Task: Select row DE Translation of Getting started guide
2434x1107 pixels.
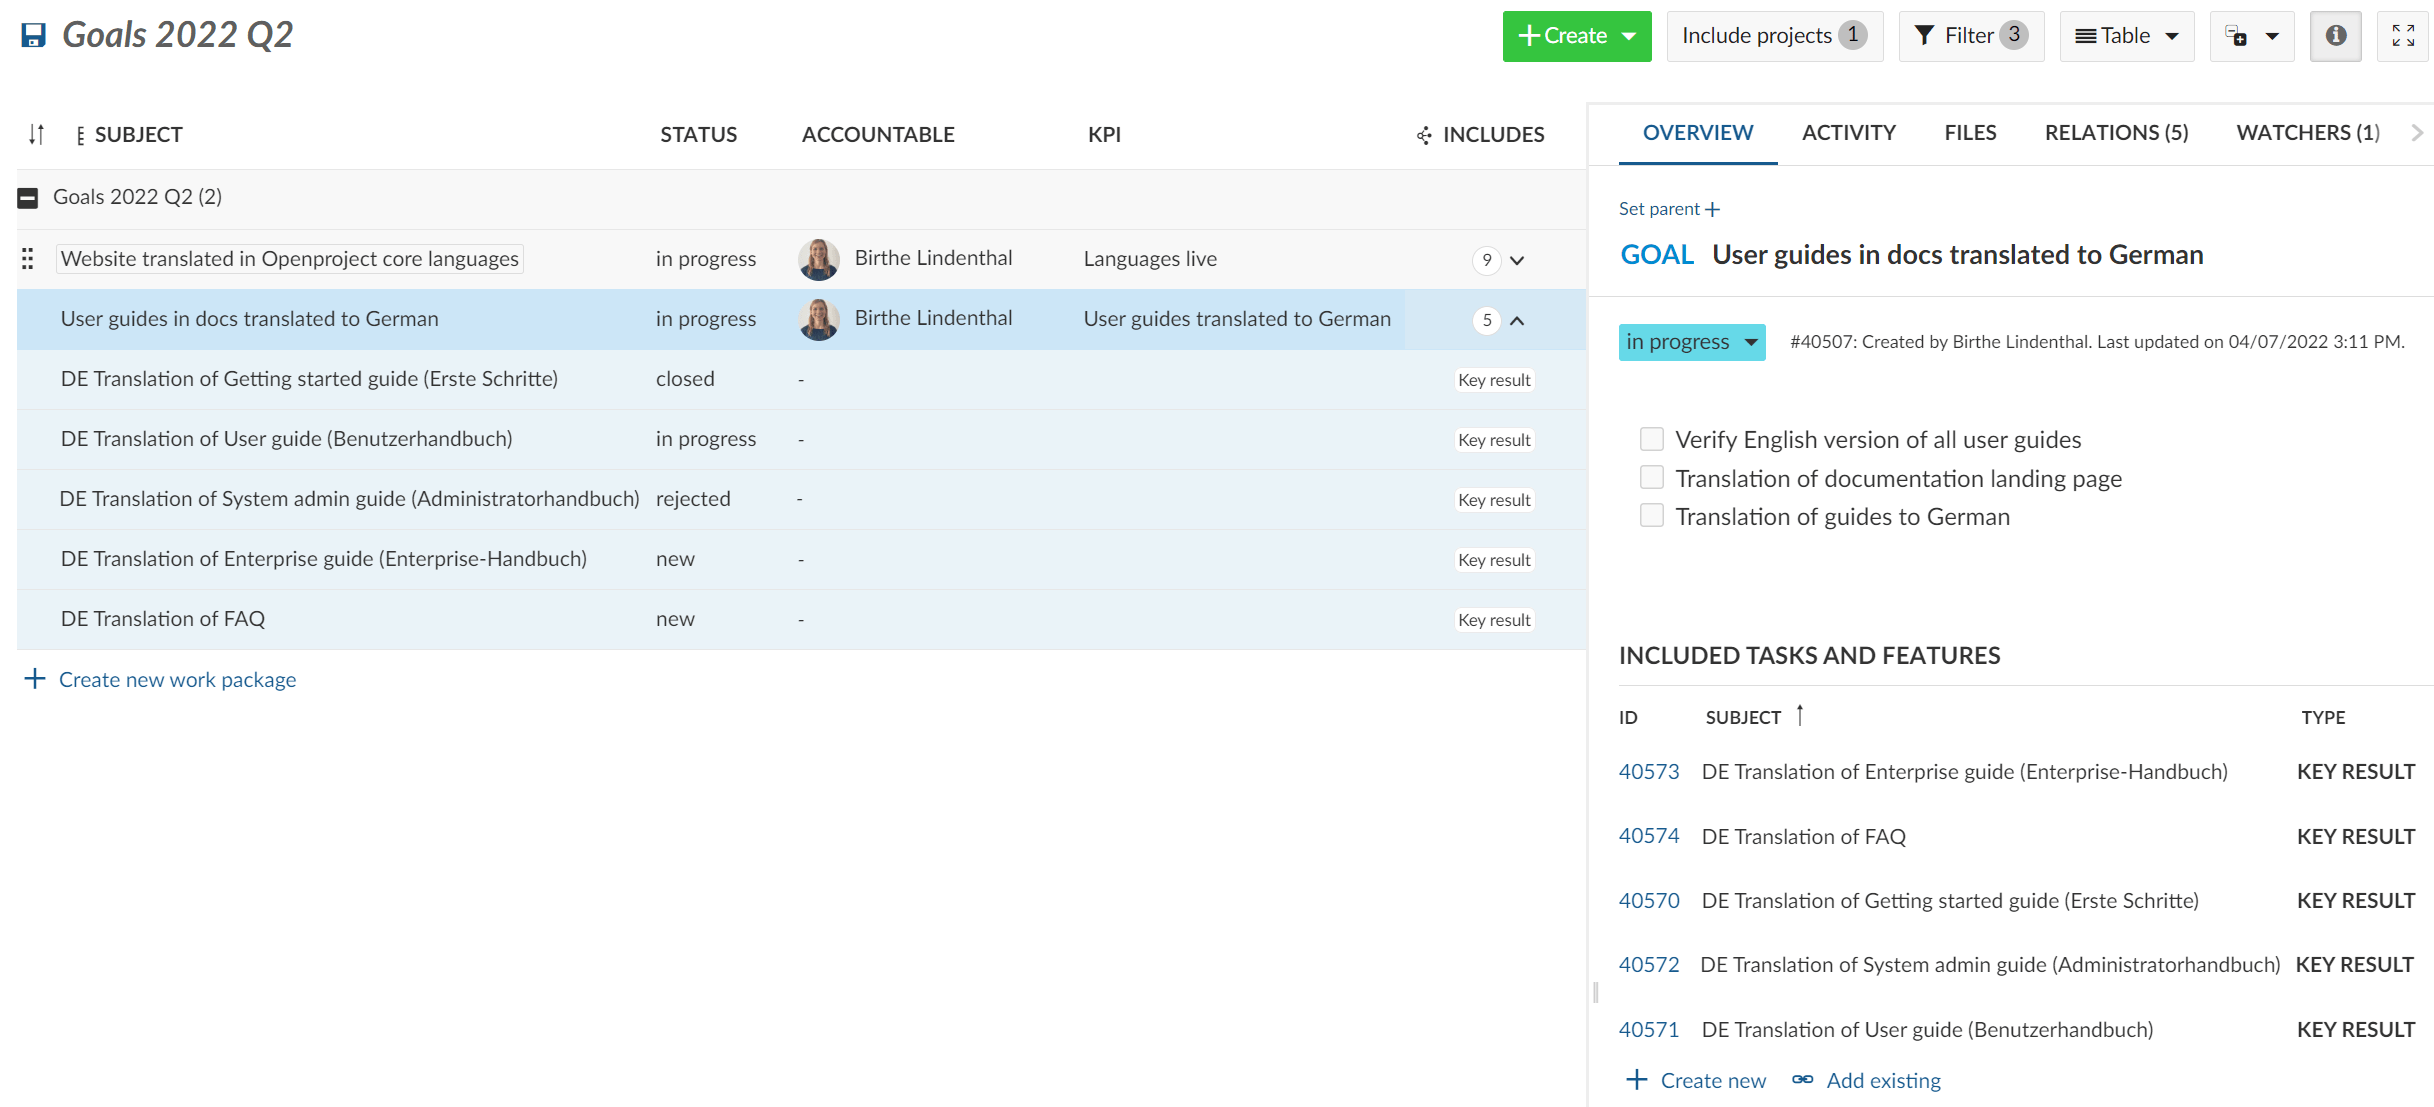Action: 801,379
